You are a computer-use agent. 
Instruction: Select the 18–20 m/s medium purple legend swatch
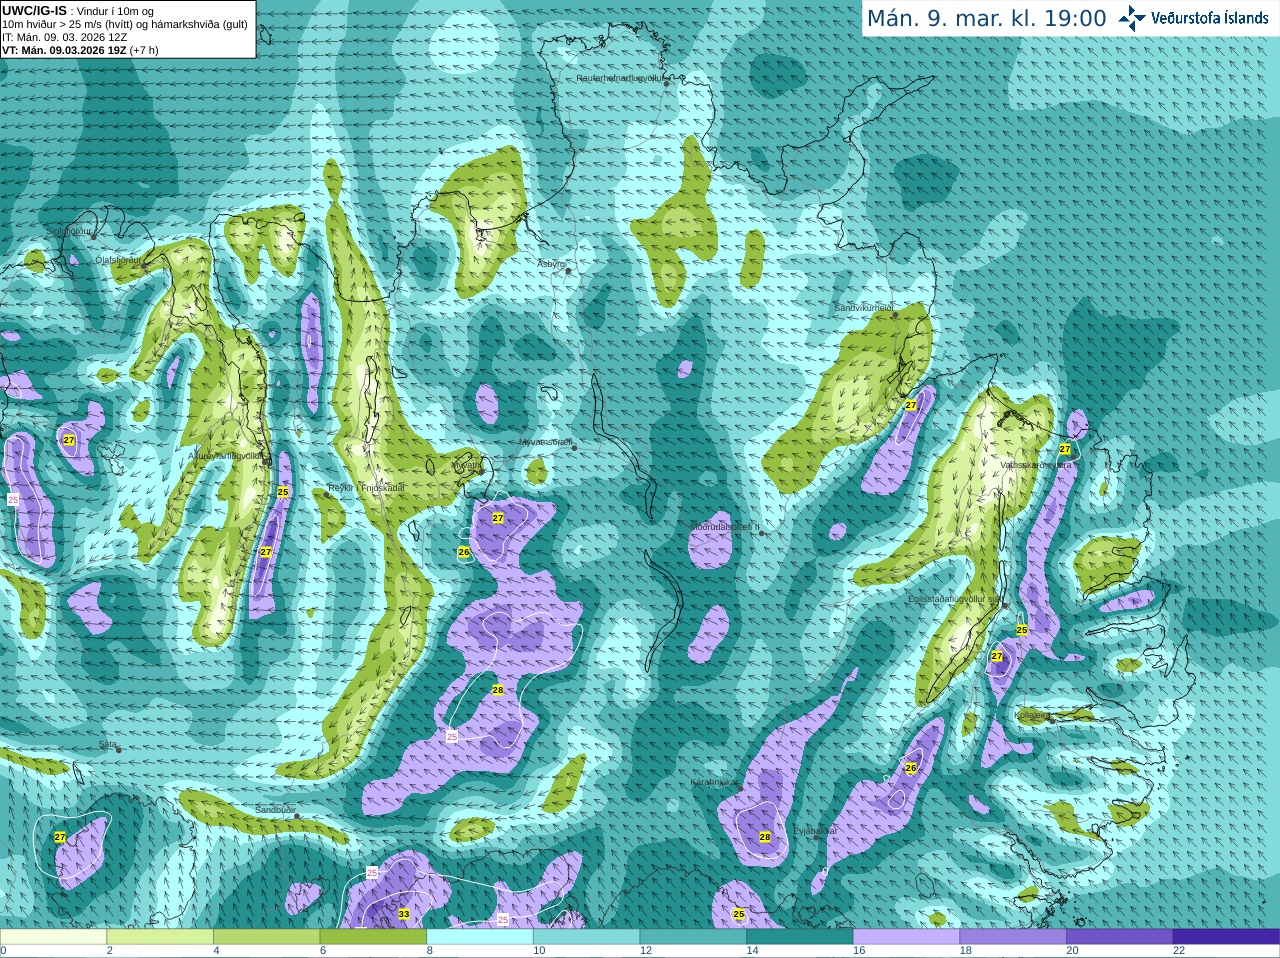click(1013, 936)
